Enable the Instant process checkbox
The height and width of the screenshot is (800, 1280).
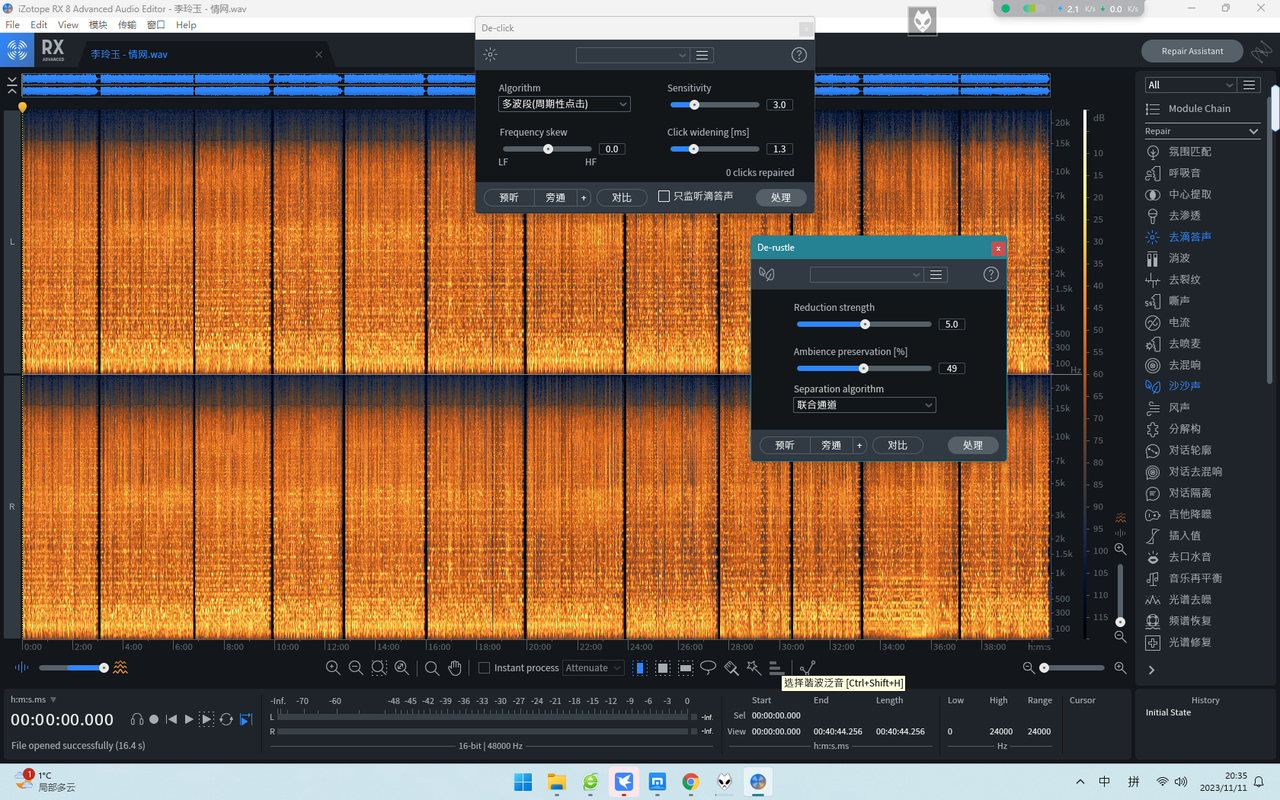coord(484,668)
